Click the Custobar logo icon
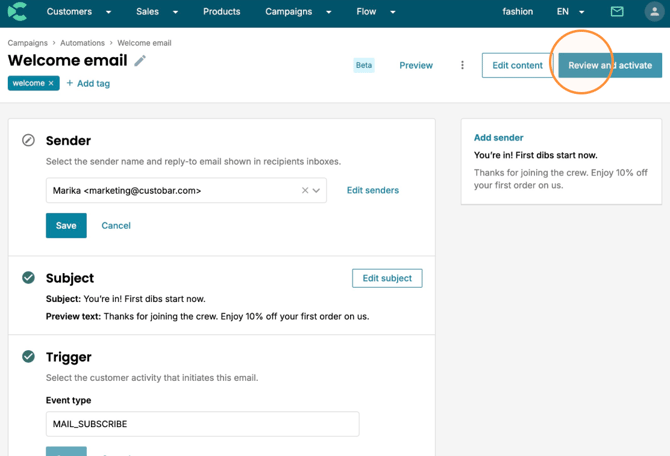The image size is (670, 456). [18, 12]
